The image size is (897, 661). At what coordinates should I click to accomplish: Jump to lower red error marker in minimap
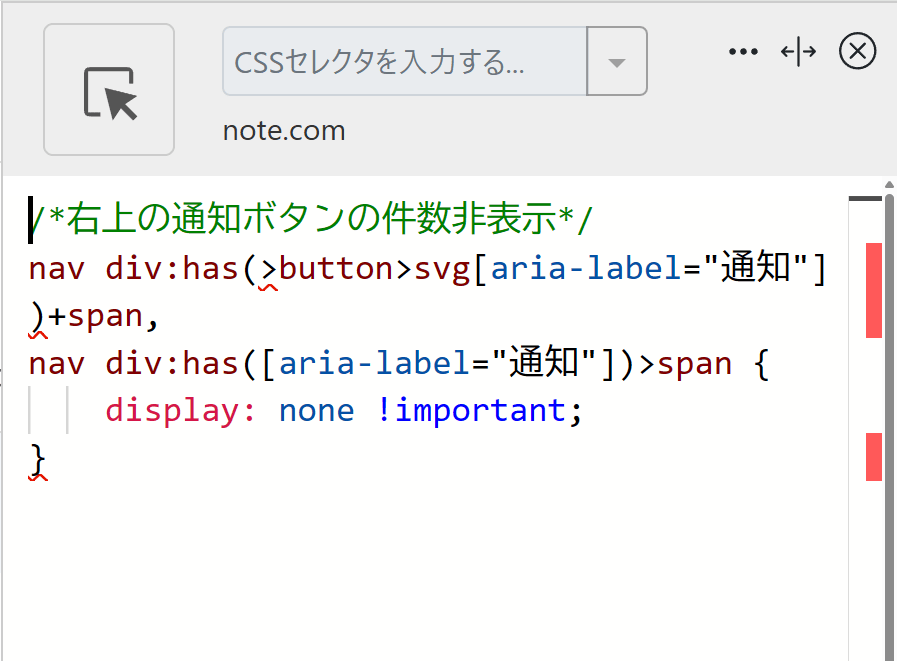point(873,457)
